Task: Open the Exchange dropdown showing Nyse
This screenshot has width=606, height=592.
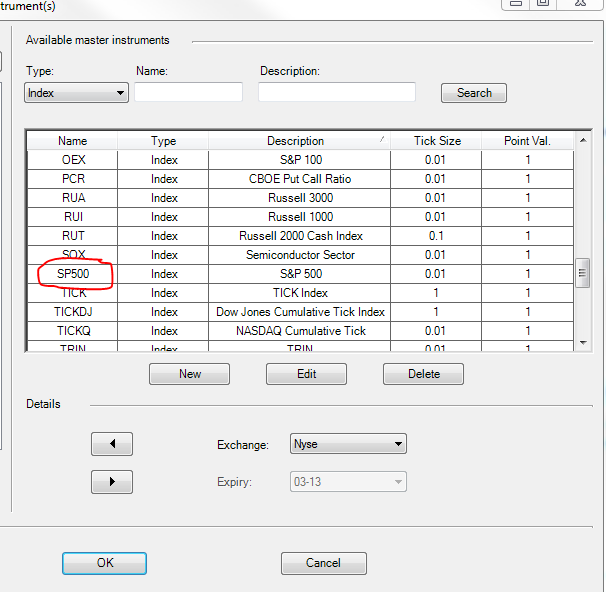Action: [x=348, y=444]
